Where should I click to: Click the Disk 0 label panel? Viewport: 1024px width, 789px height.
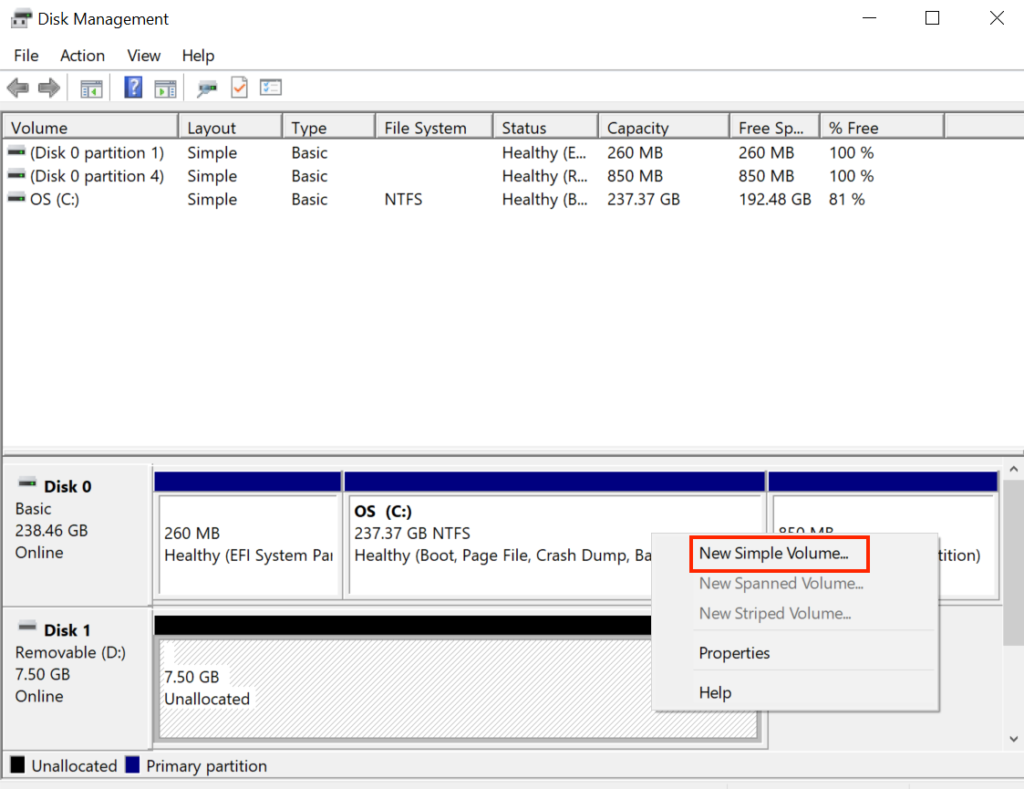click(76, 519)
